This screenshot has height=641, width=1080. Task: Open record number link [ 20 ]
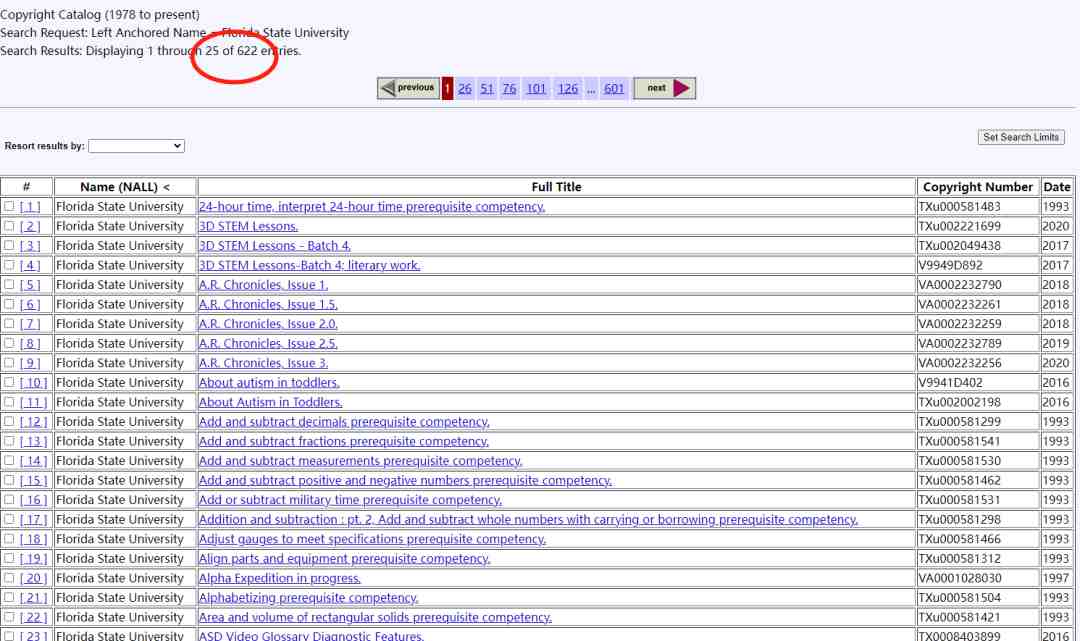tap(33, 578)
